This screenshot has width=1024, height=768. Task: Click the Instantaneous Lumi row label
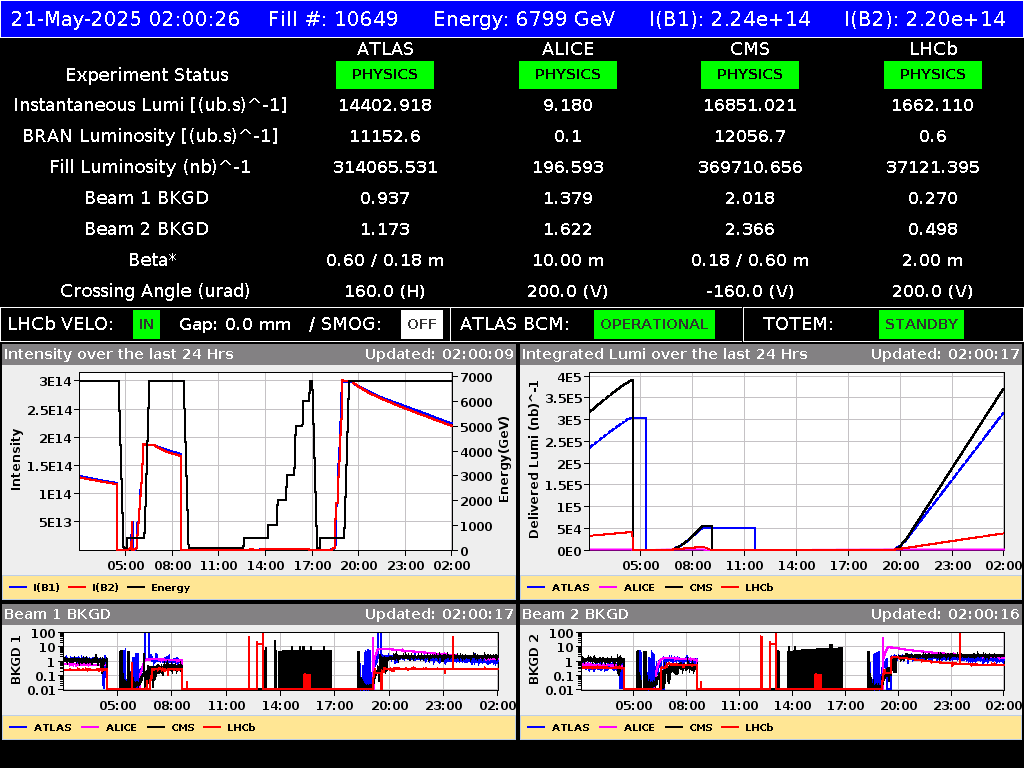pos(150,106)
